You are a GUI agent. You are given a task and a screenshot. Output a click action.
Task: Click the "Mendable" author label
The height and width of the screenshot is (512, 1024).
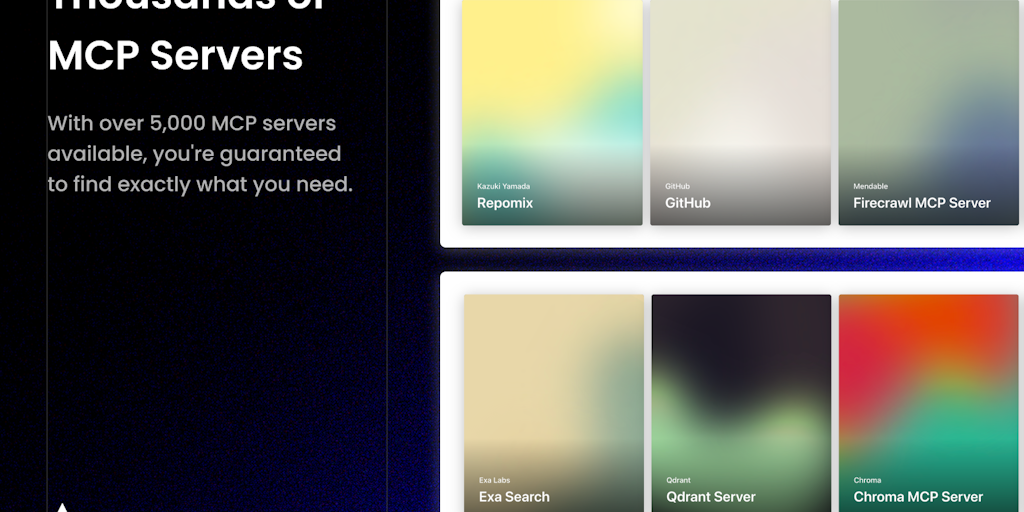[871, 186]
